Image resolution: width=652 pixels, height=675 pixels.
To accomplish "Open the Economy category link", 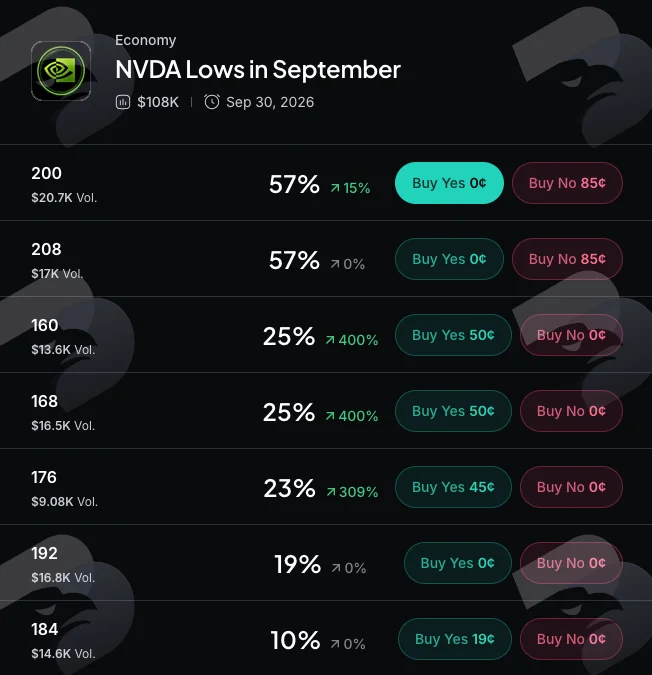I will click(x=145, y=40).
